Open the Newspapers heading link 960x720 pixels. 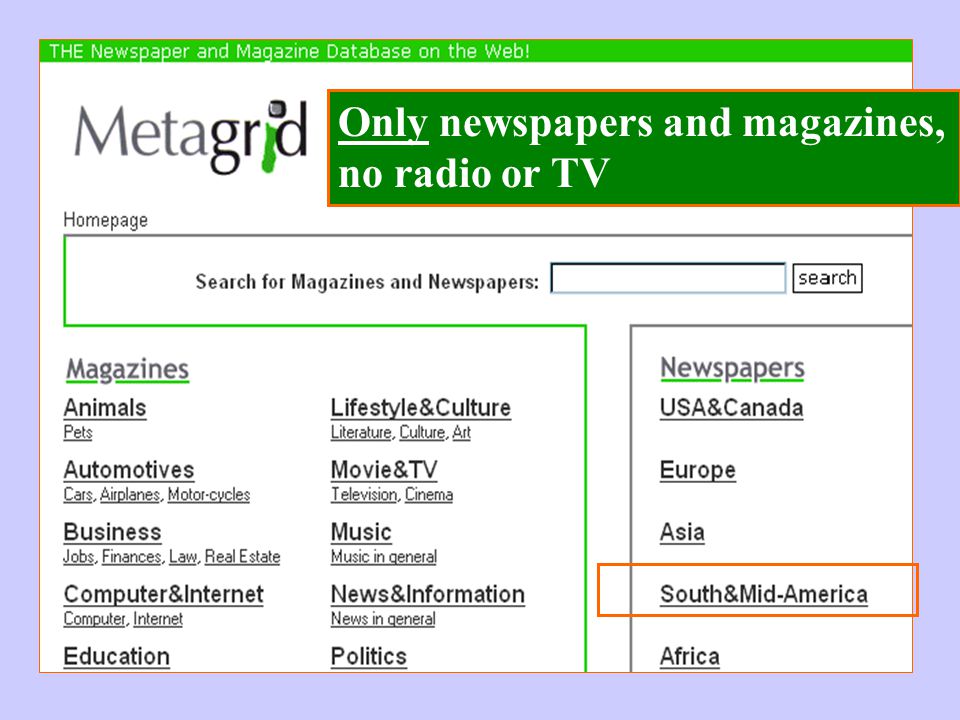[x=732, y=369]
